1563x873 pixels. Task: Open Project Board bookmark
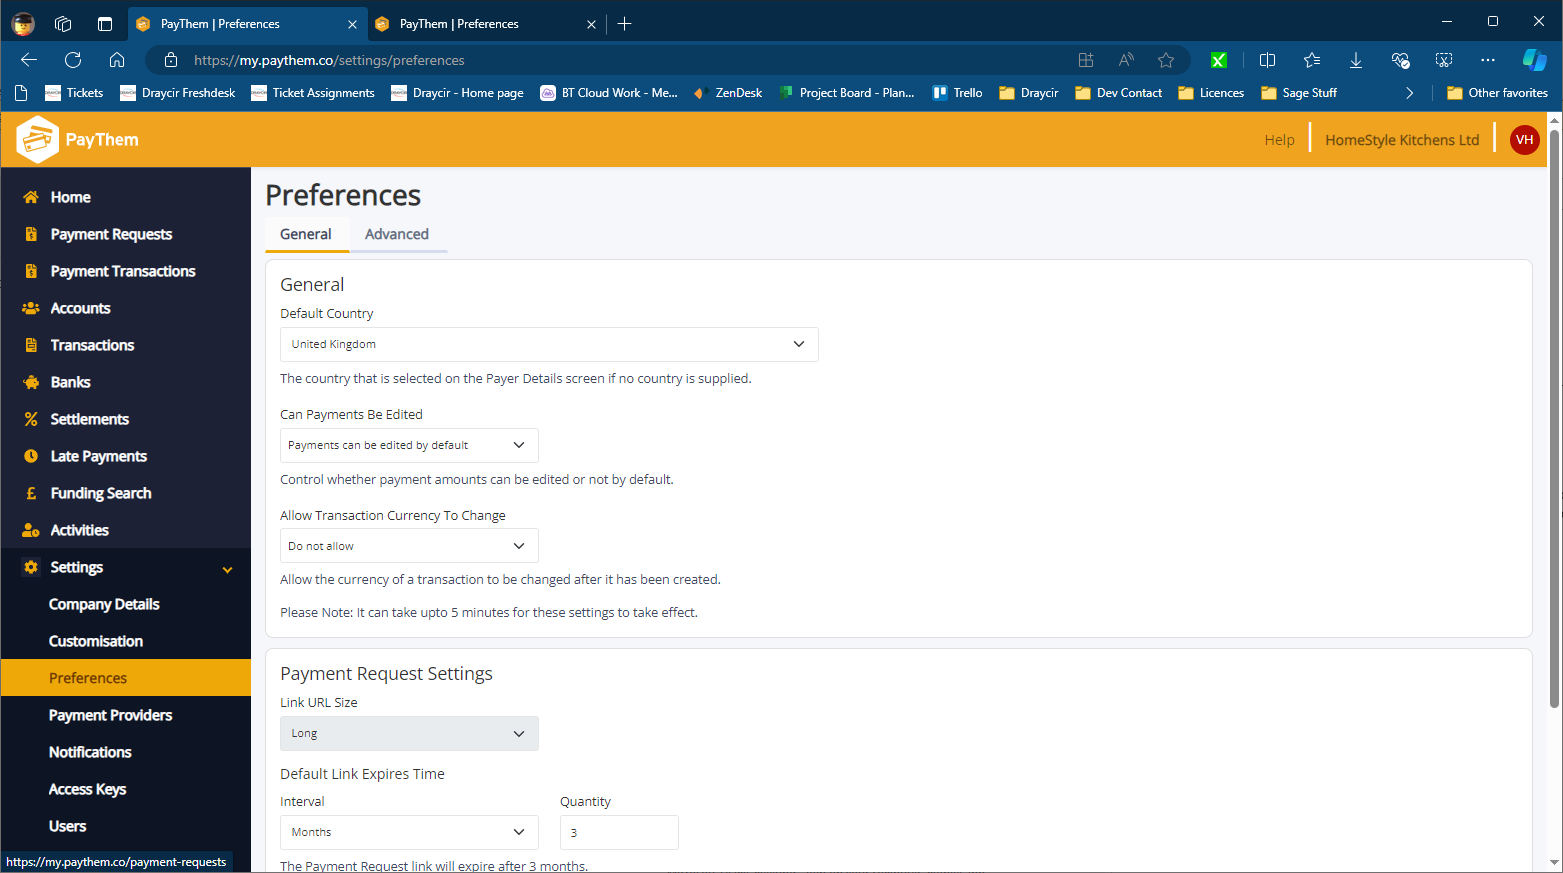(x=846, y=93)
